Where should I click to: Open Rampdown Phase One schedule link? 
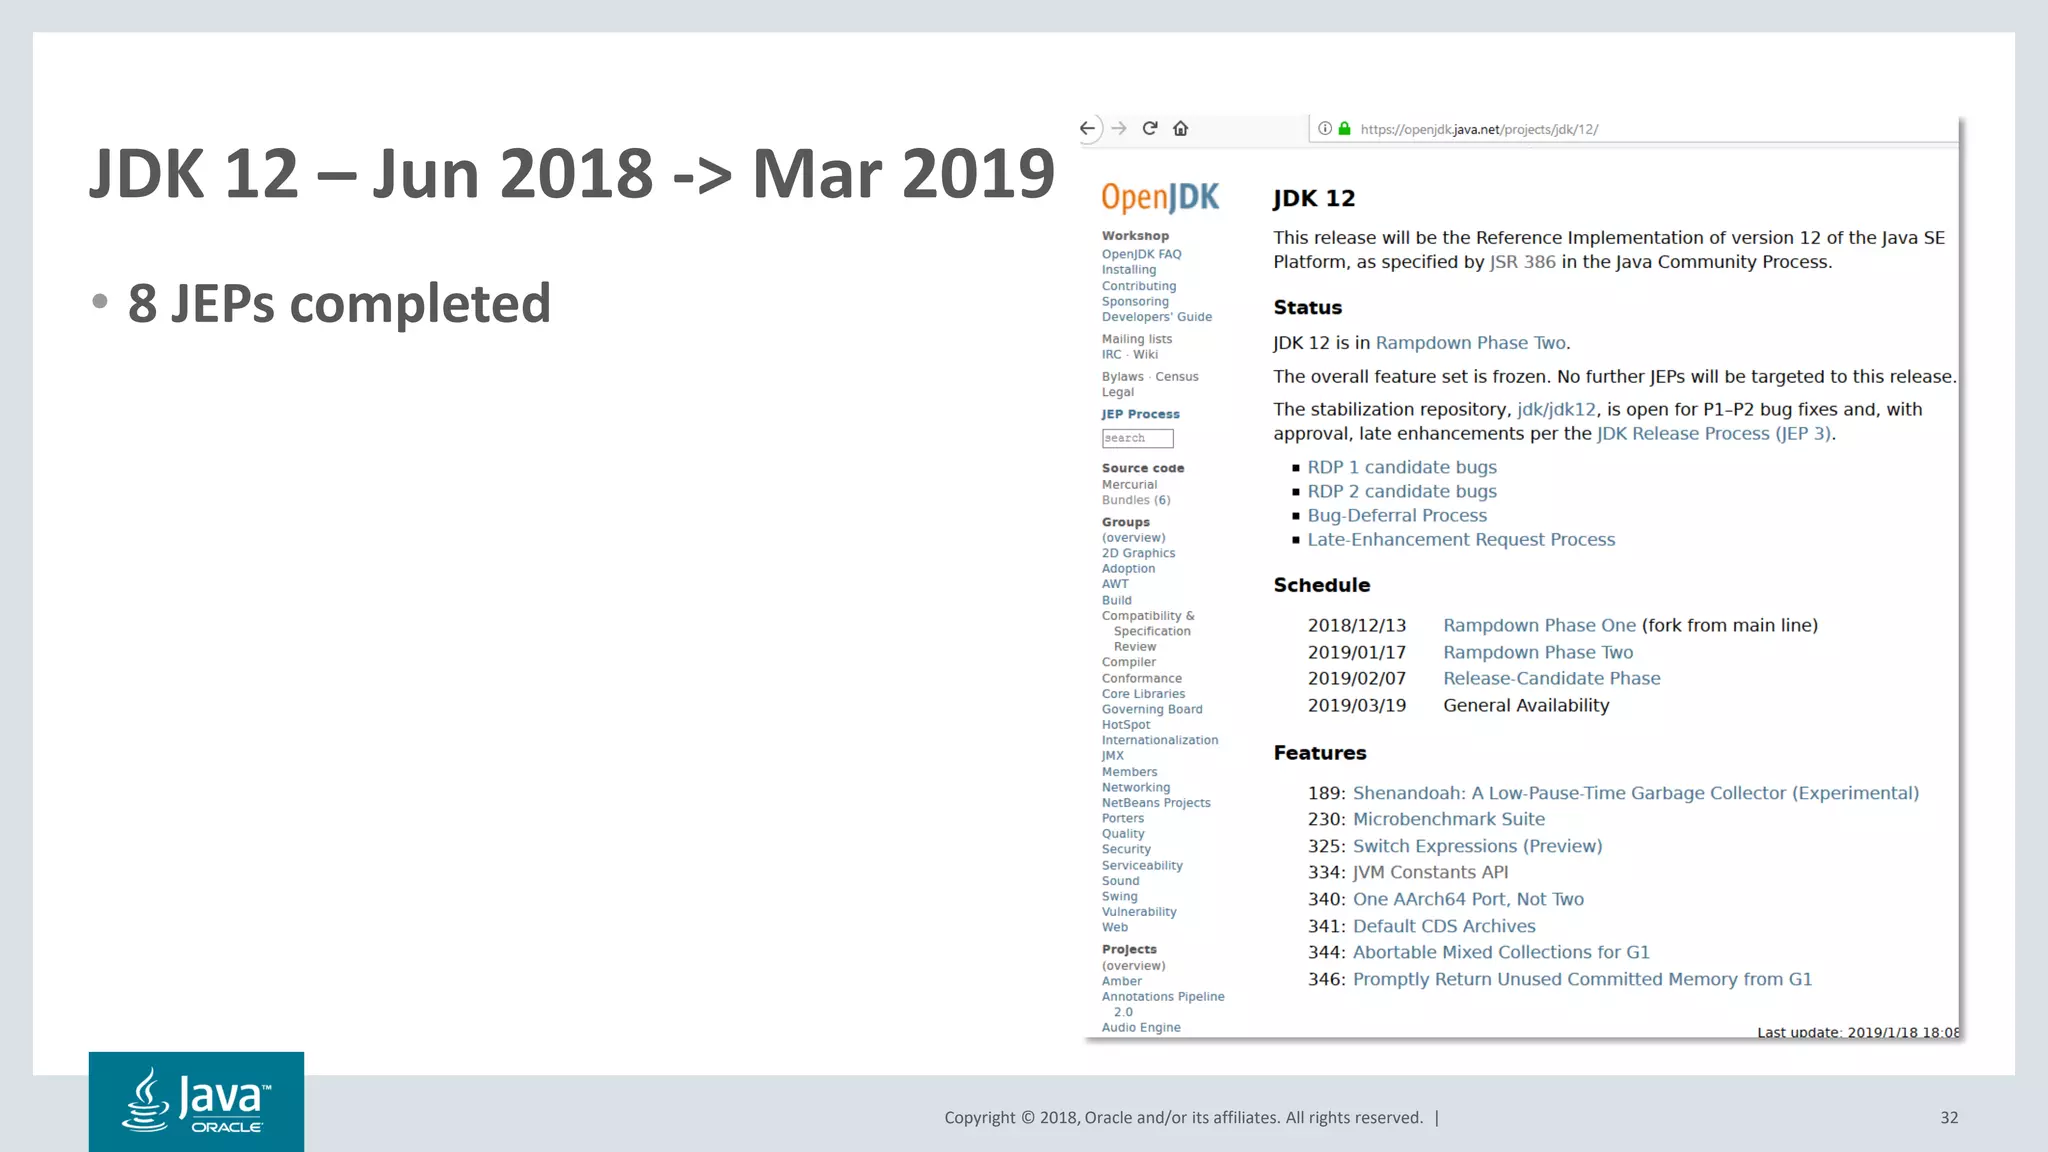click(1539, 625)
